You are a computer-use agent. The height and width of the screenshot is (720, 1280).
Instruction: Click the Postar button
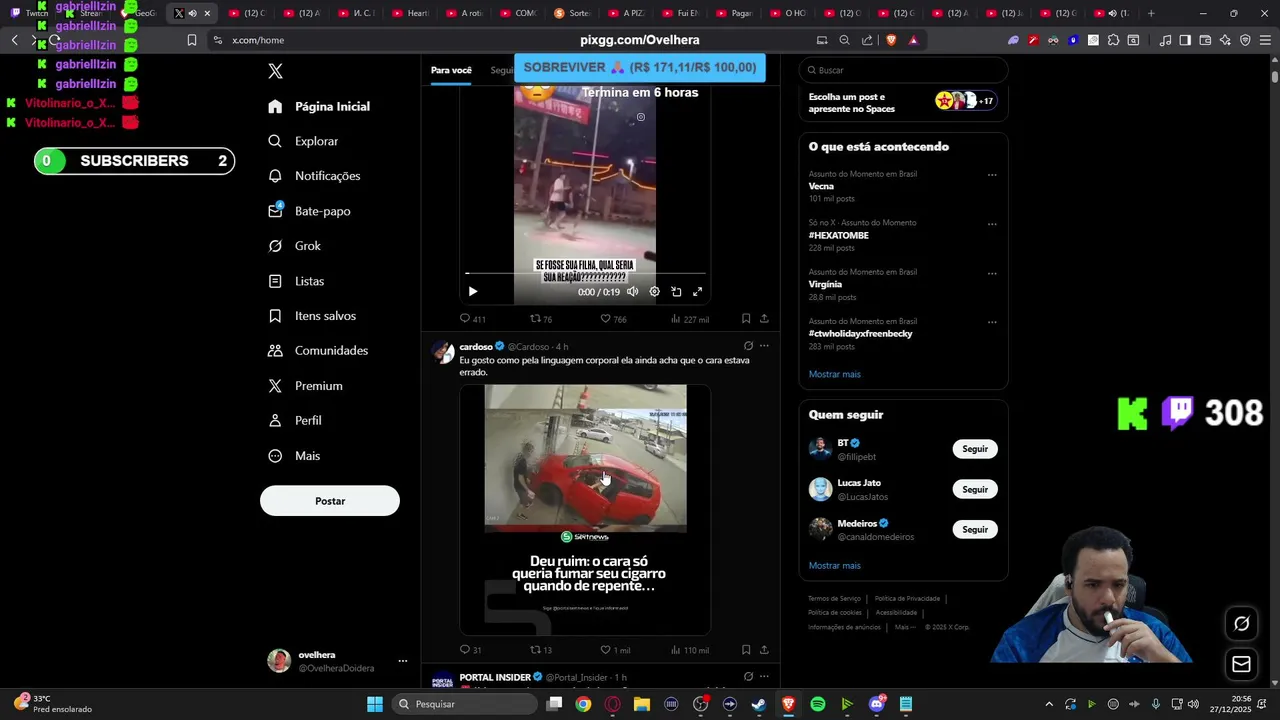[x=330, y=501]
